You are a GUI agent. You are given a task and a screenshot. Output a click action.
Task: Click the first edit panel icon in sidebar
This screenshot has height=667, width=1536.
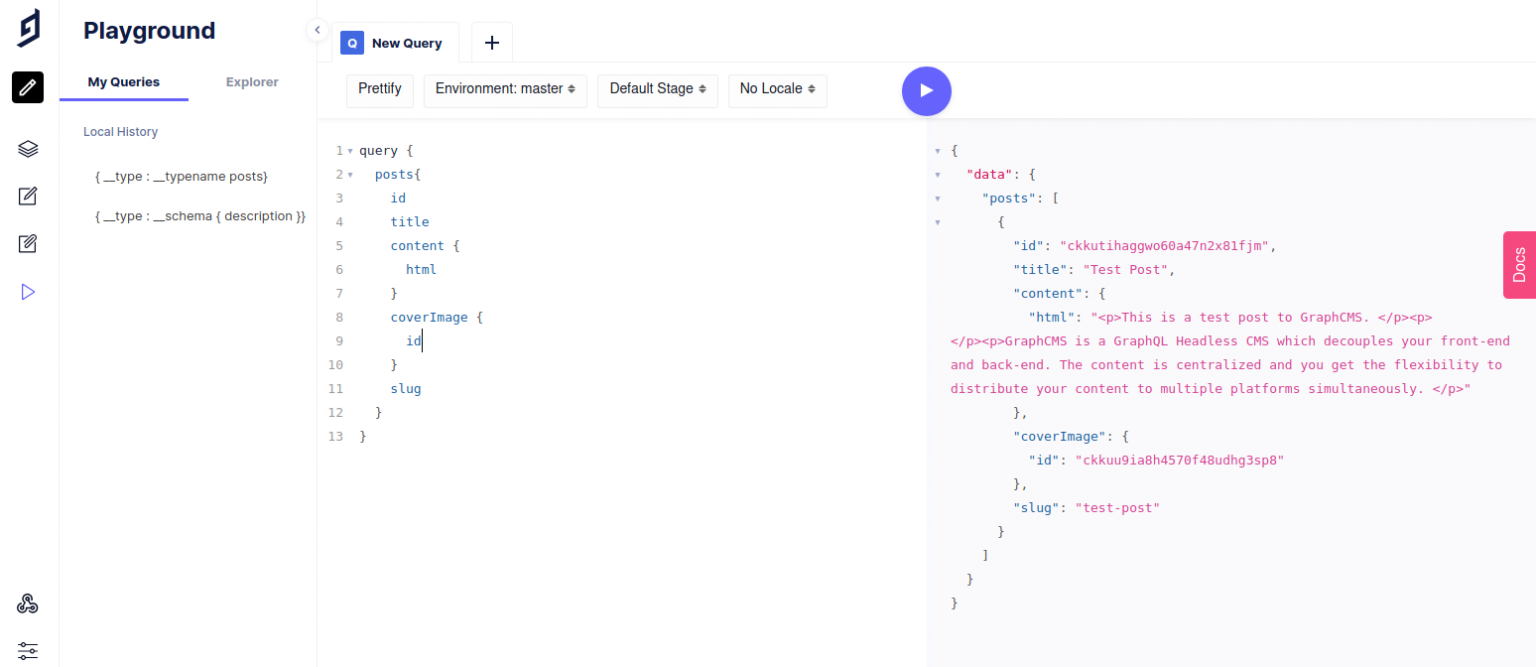pyautogui.click(x=27, y=196)
